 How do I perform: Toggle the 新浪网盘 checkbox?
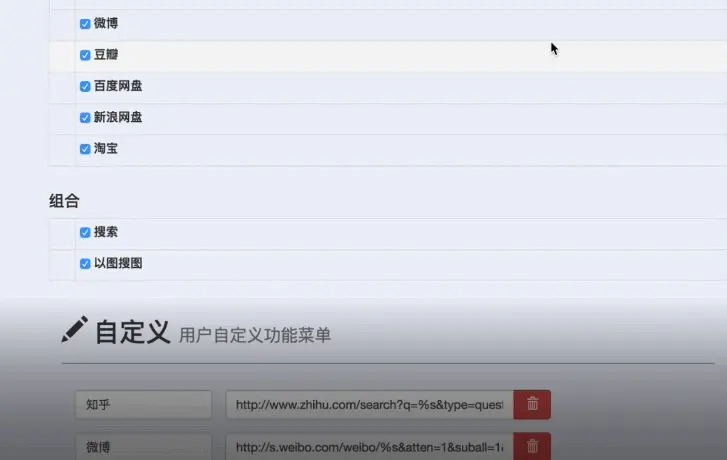coord(85,117)
